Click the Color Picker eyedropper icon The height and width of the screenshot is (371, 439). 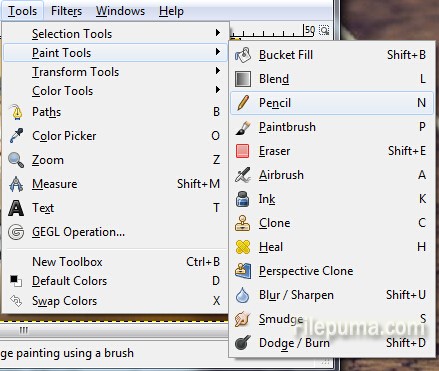pos(16,136)
